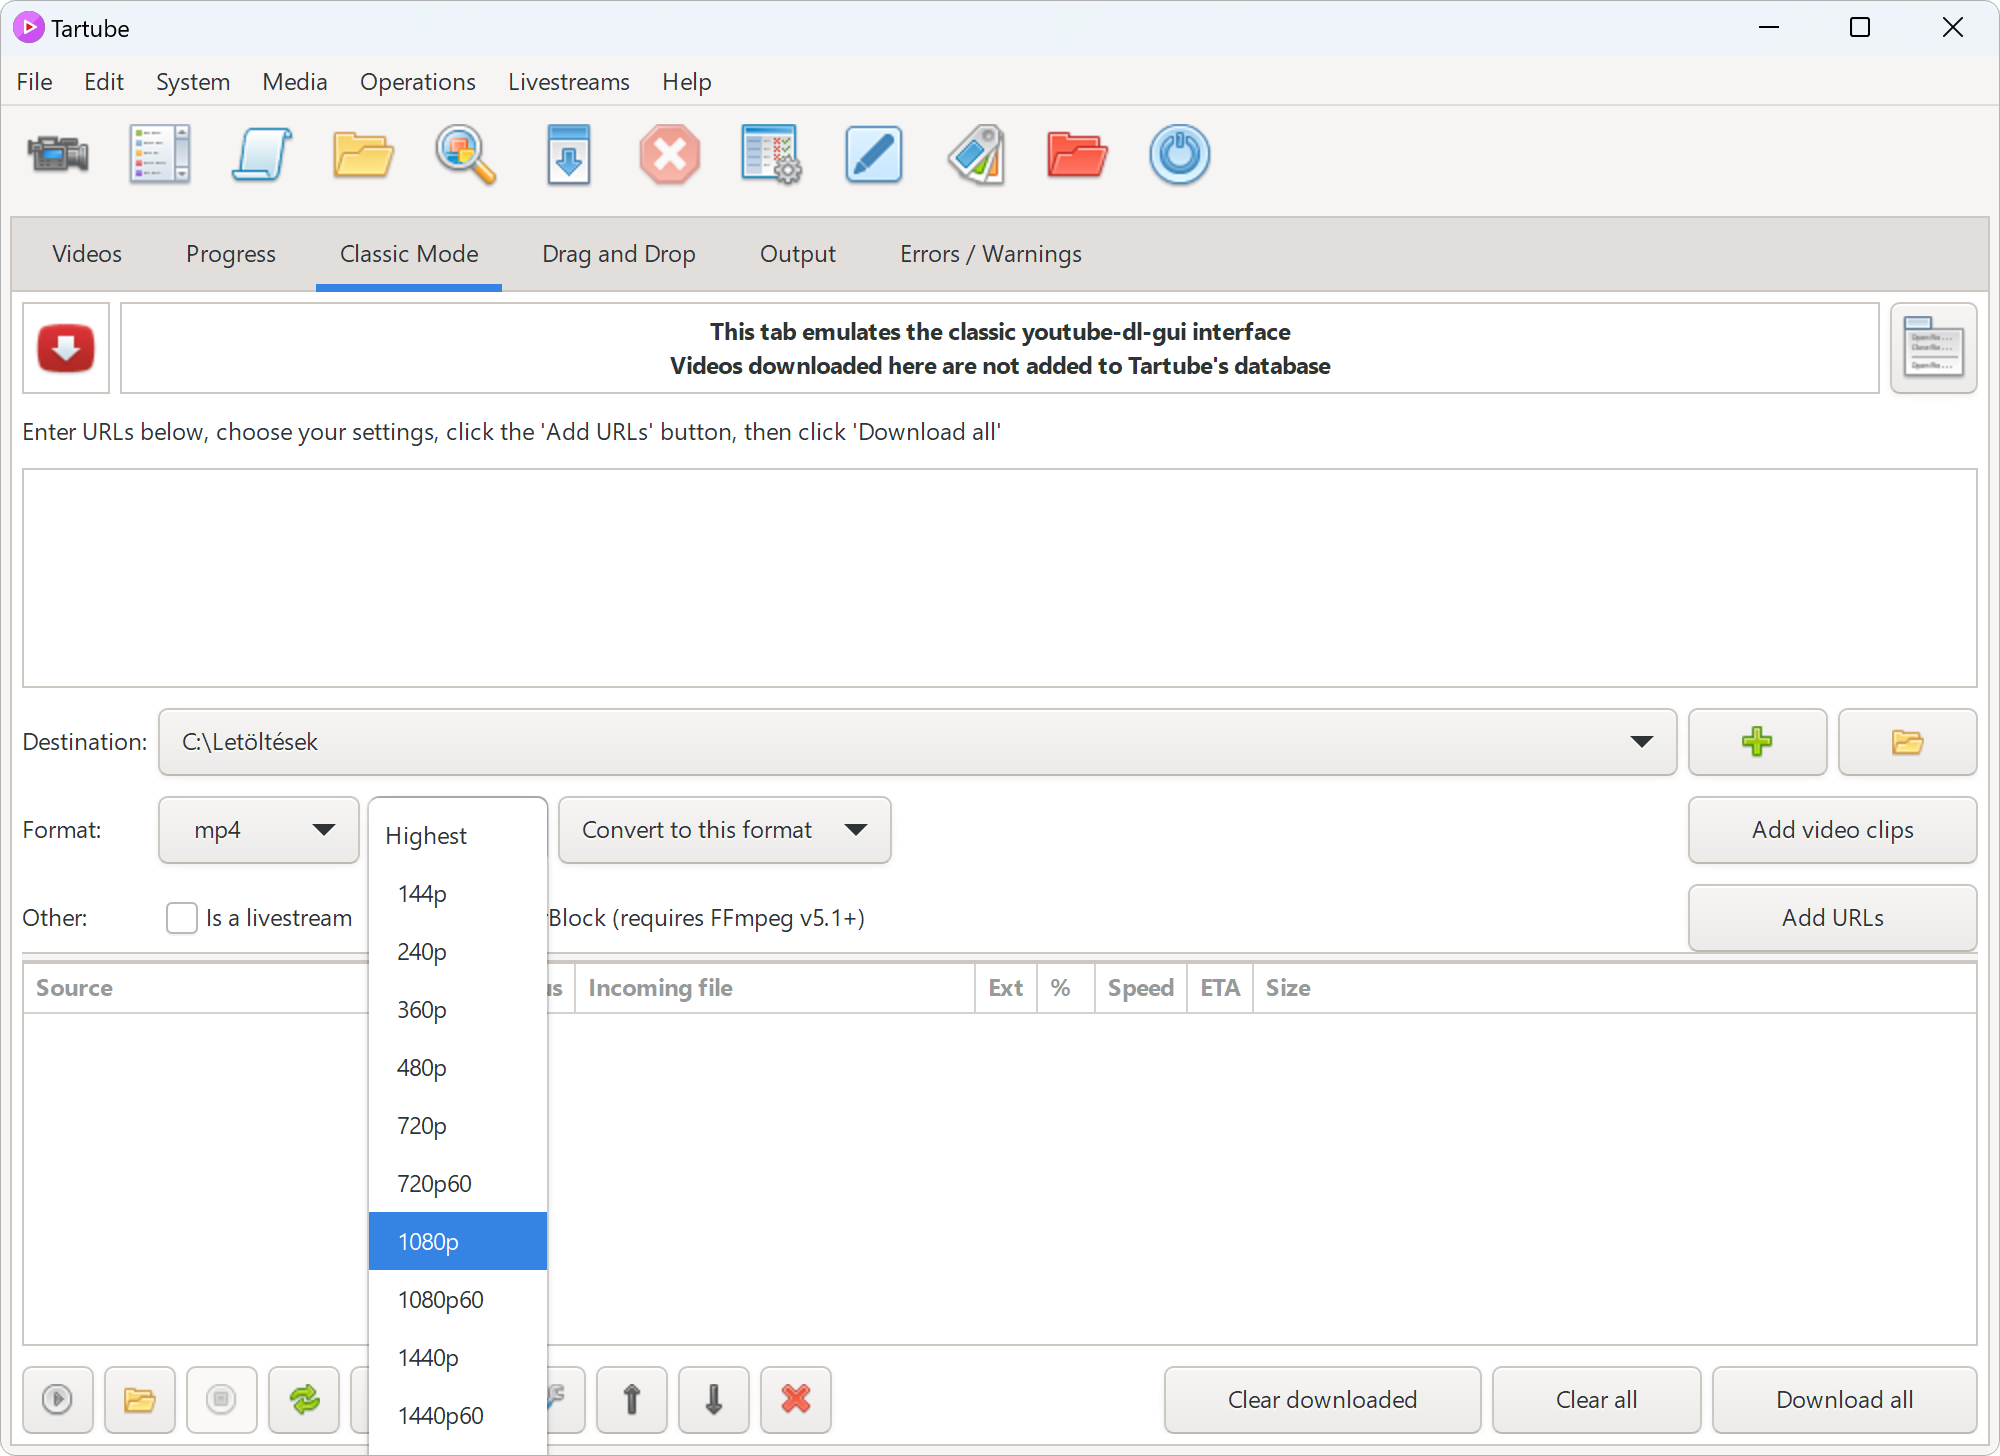Click the channel list toolbar icon
The image size is (2000, 1456).
(160, 155)
